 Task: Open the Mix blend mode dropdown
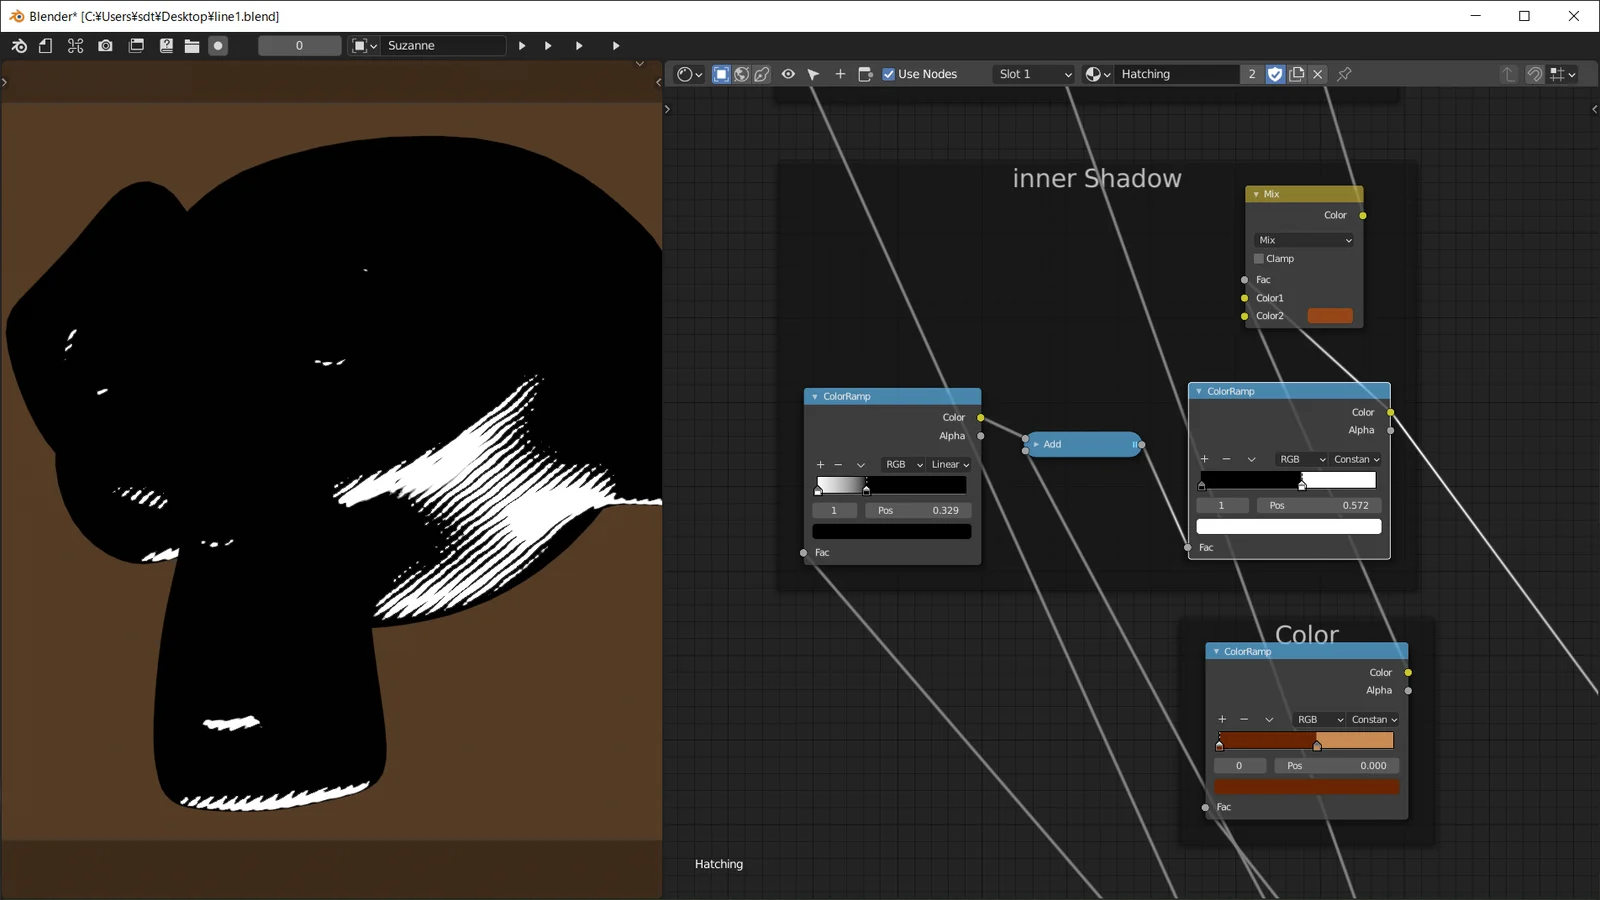1303,240
